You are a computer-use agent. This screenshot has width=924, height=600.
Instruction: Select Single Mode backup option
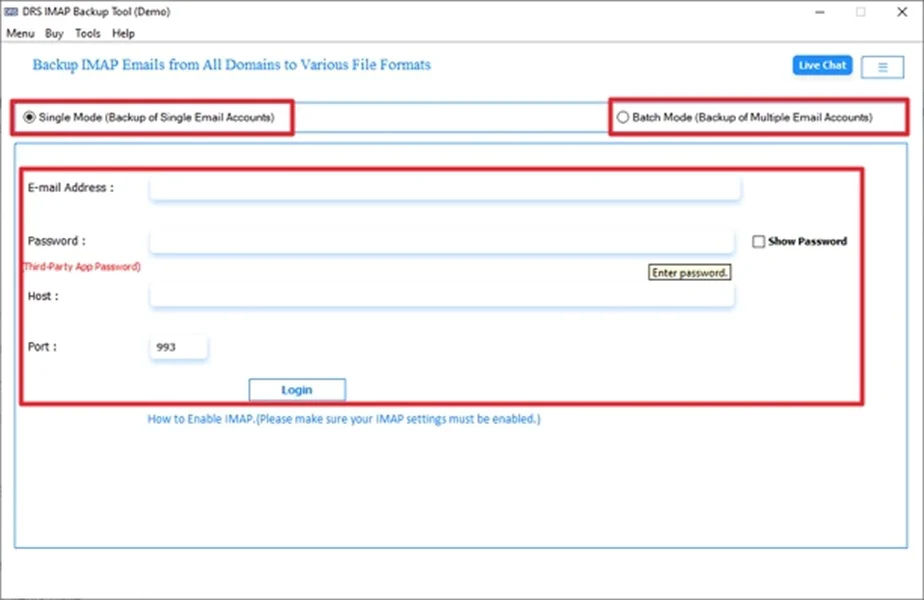(x=29, y=117)
